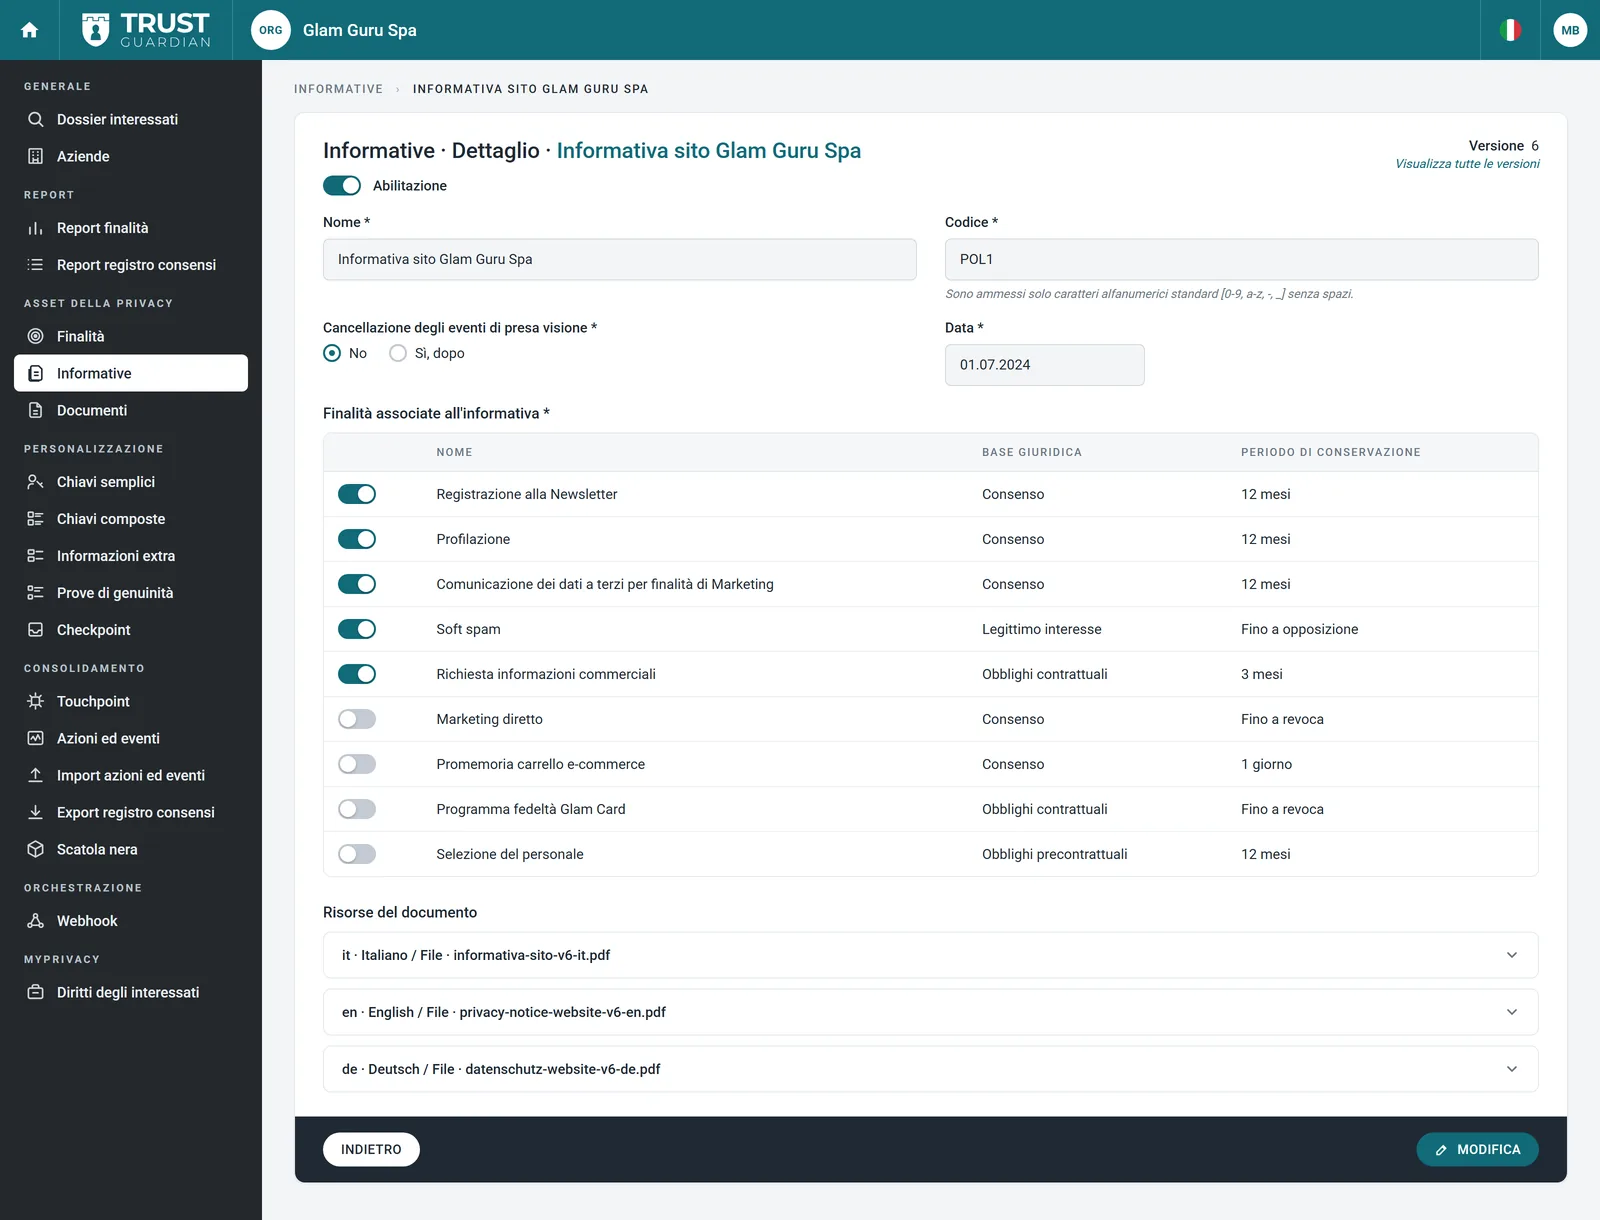Click the INDIETRO button
The width and height of the screenshot is (1600, 1220).
(x=371, y=1149)
